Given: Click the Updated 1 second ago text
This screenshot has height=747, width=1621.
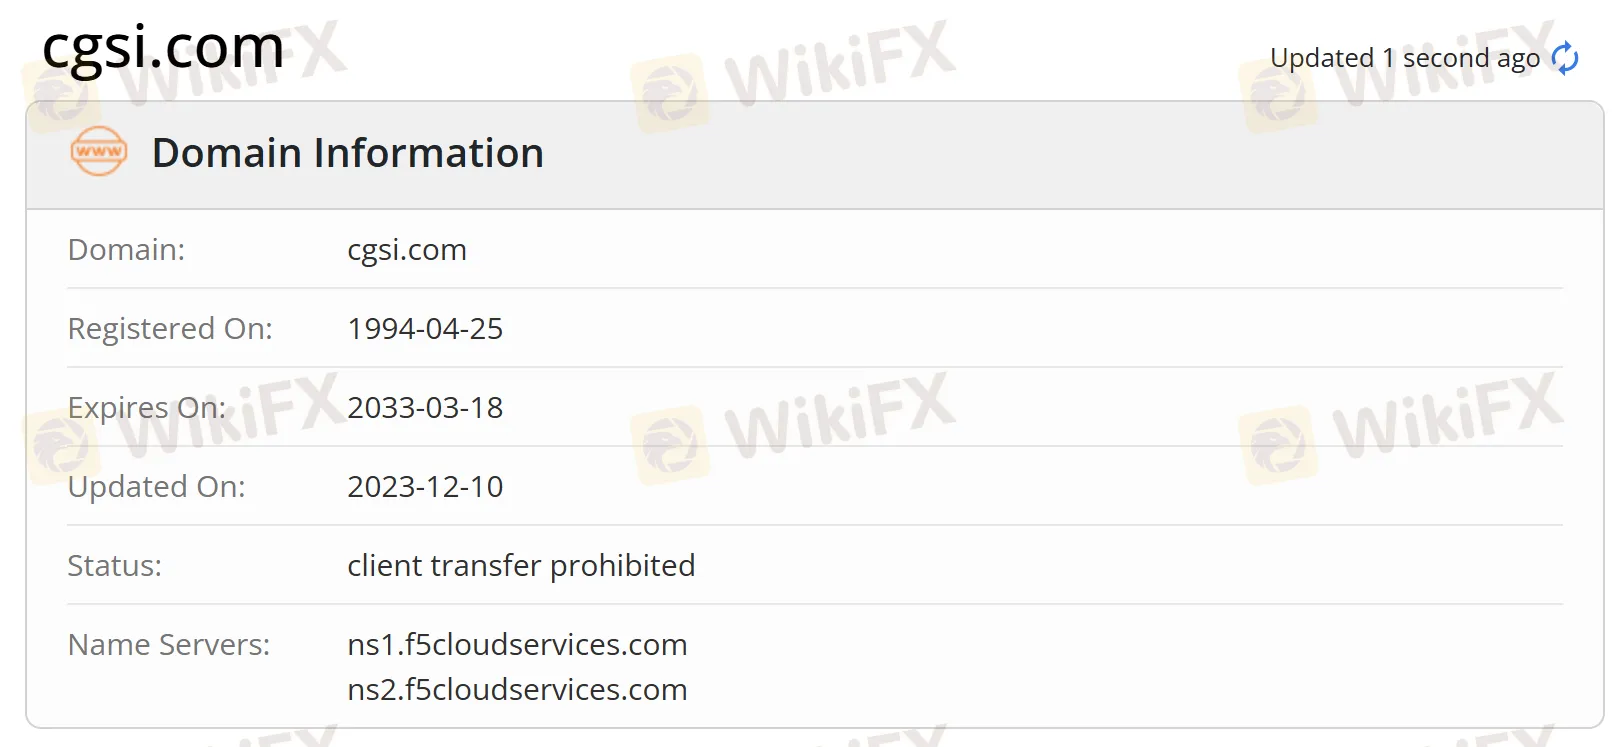Looking at the screenshot, I should (x=1405, y=58).
